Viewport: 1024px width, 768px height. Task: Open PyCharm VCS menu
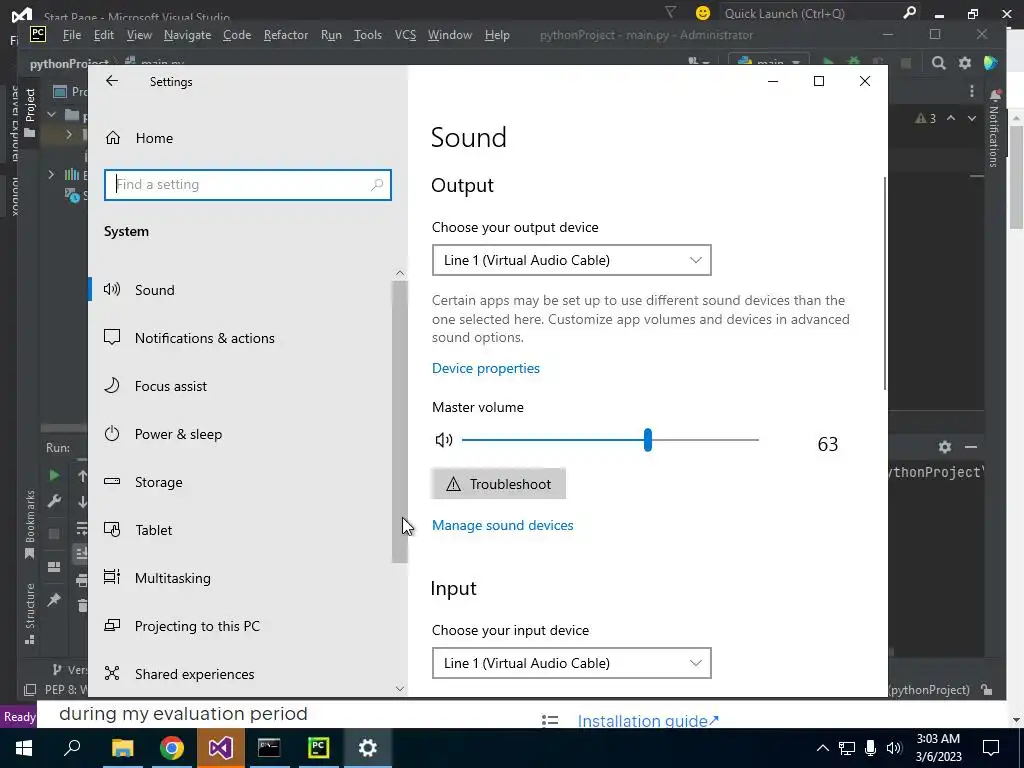(405, 35)
